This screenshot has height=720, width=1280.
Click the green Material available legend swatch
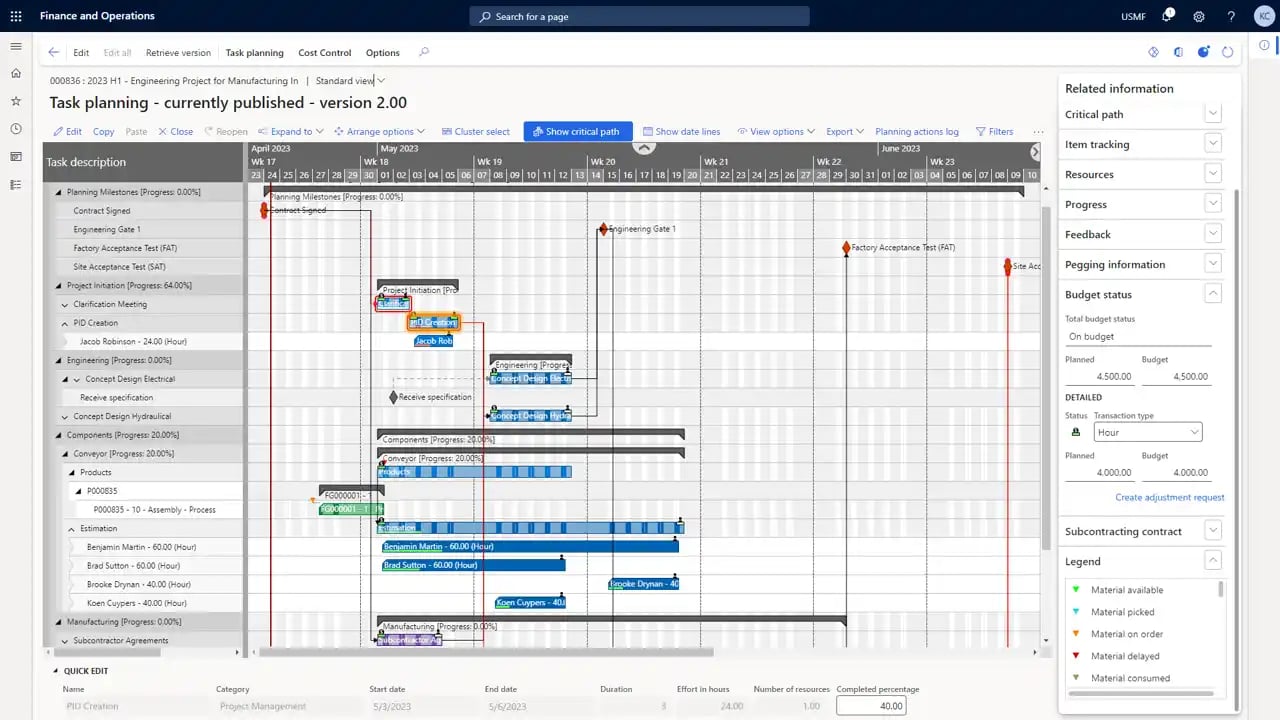click(1075, 589)
